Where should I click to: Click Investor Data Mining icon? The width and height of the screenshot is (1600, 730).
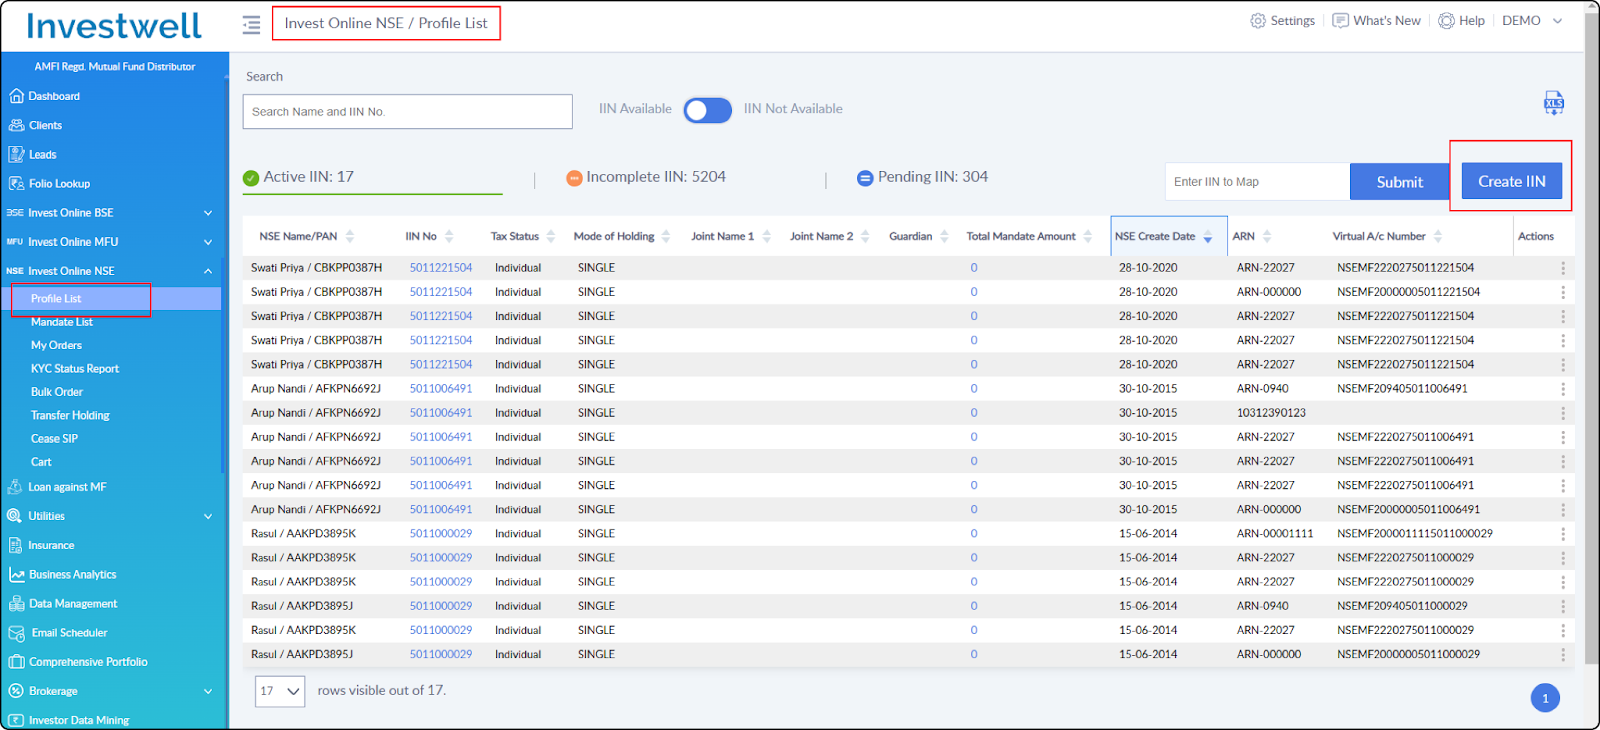tap(16, 720)
